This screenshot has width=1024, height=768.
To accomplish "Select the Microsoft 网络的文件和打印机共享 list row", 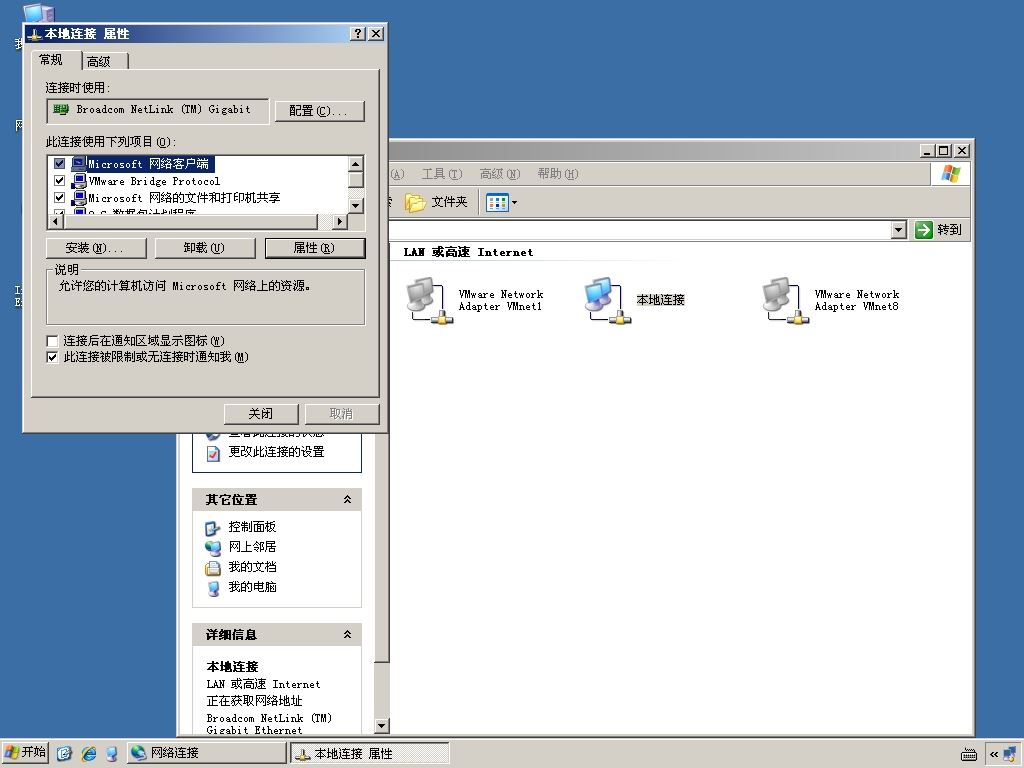I will pos(176,198).
